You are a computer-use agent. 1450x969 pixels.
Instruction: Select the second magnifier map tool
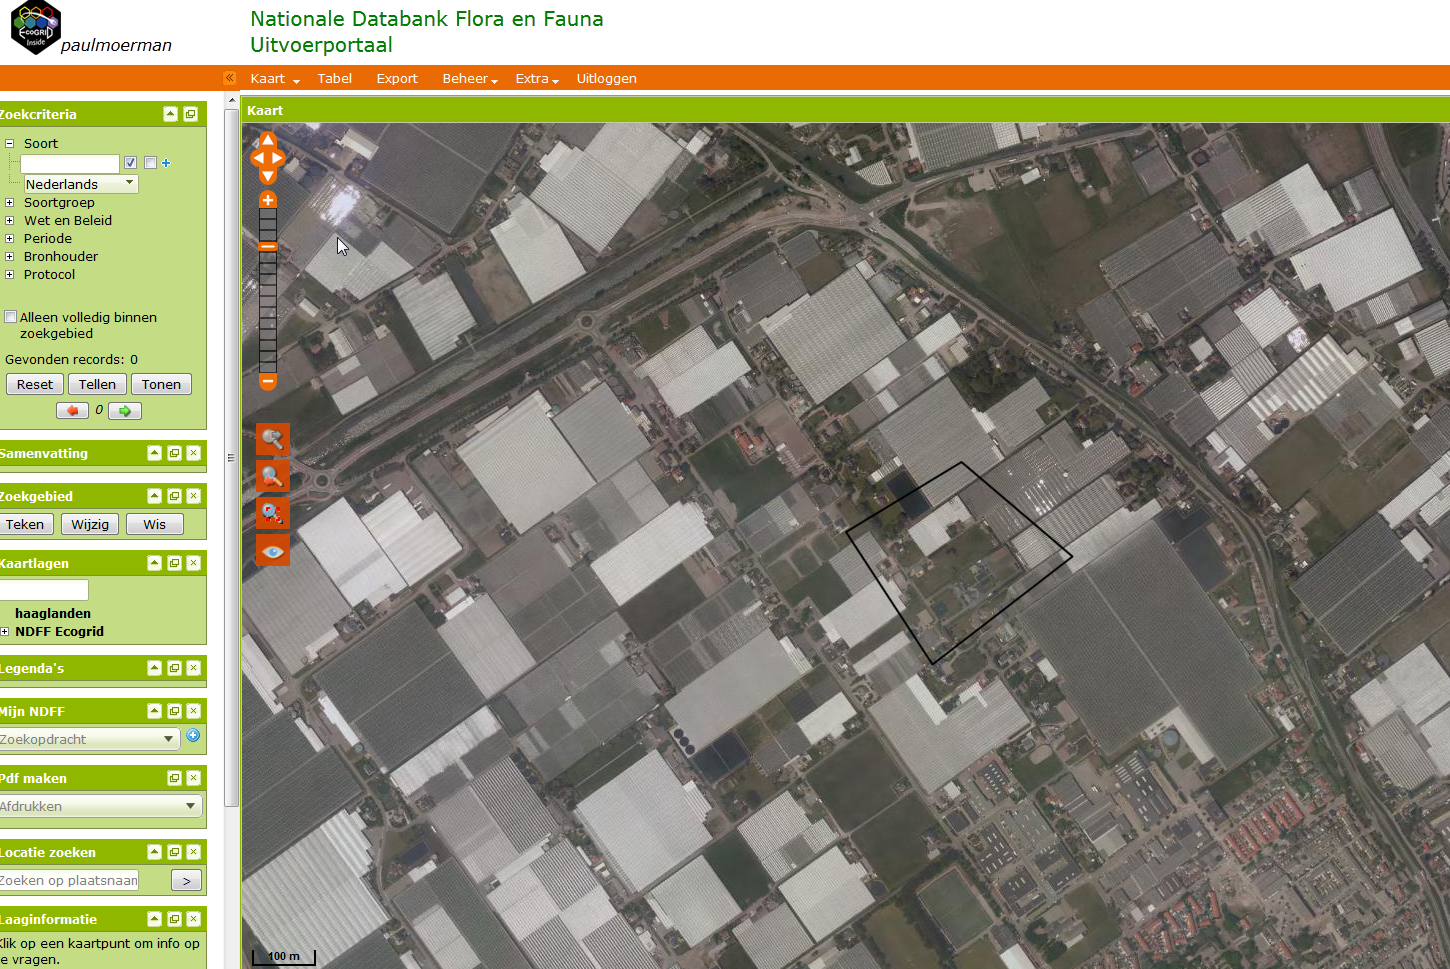tap(273, 476)
